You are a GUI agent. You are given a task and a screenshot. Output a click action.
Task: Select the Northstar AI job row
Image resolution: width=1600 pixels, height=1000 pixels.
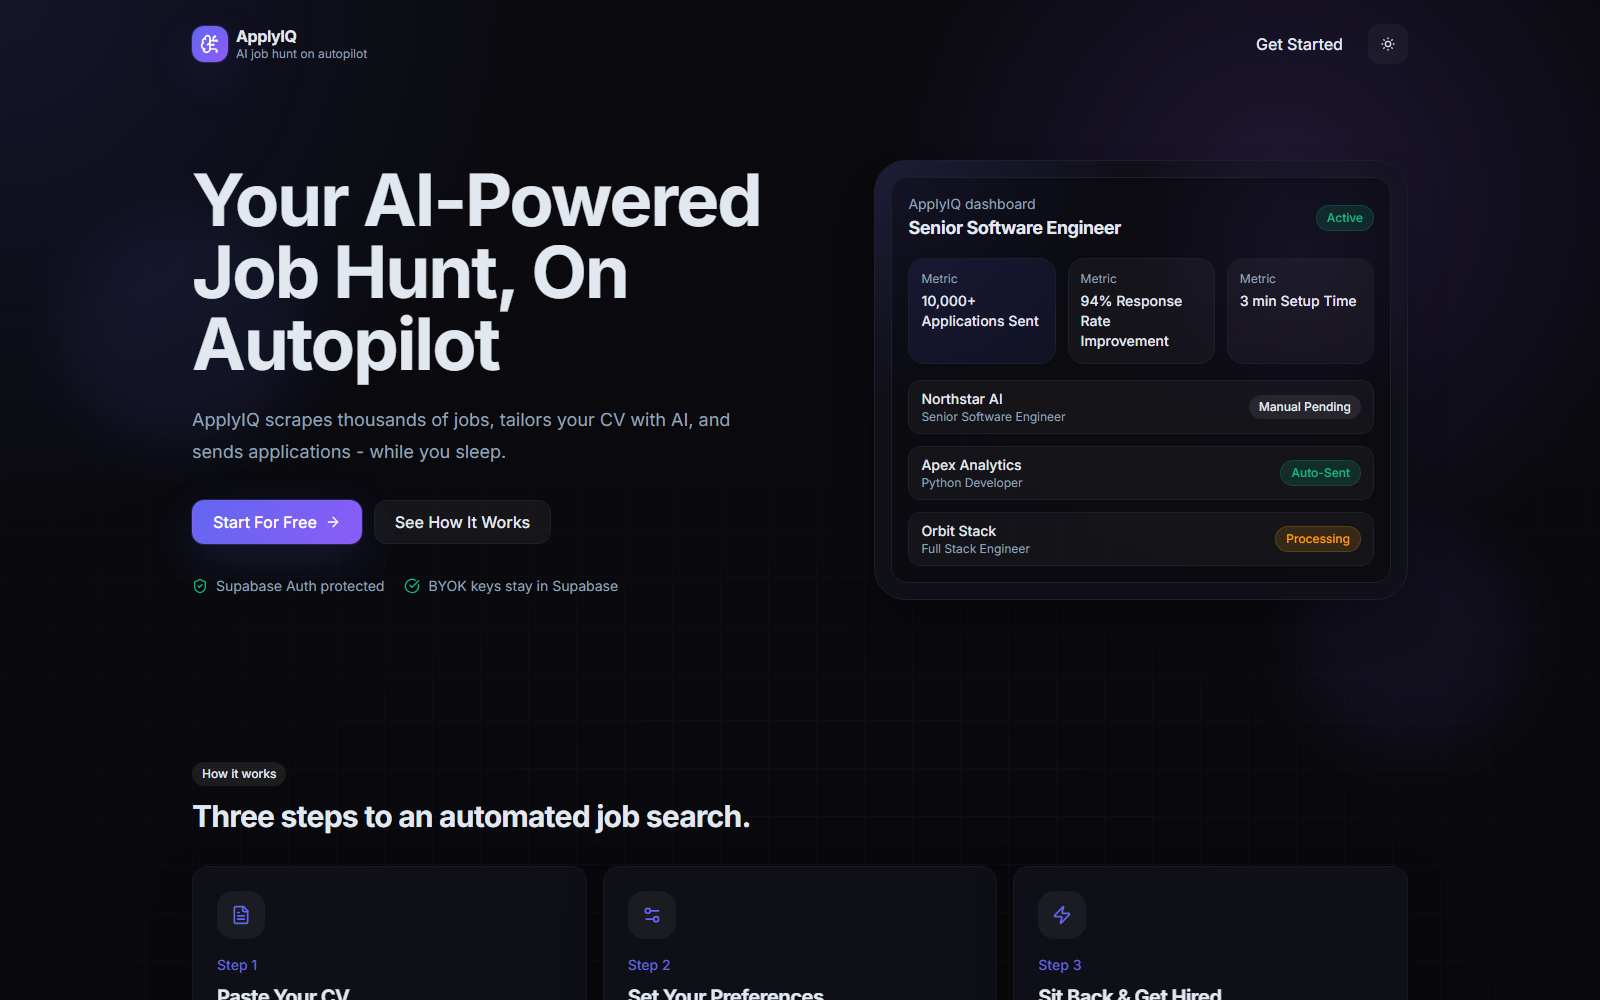1140,407
